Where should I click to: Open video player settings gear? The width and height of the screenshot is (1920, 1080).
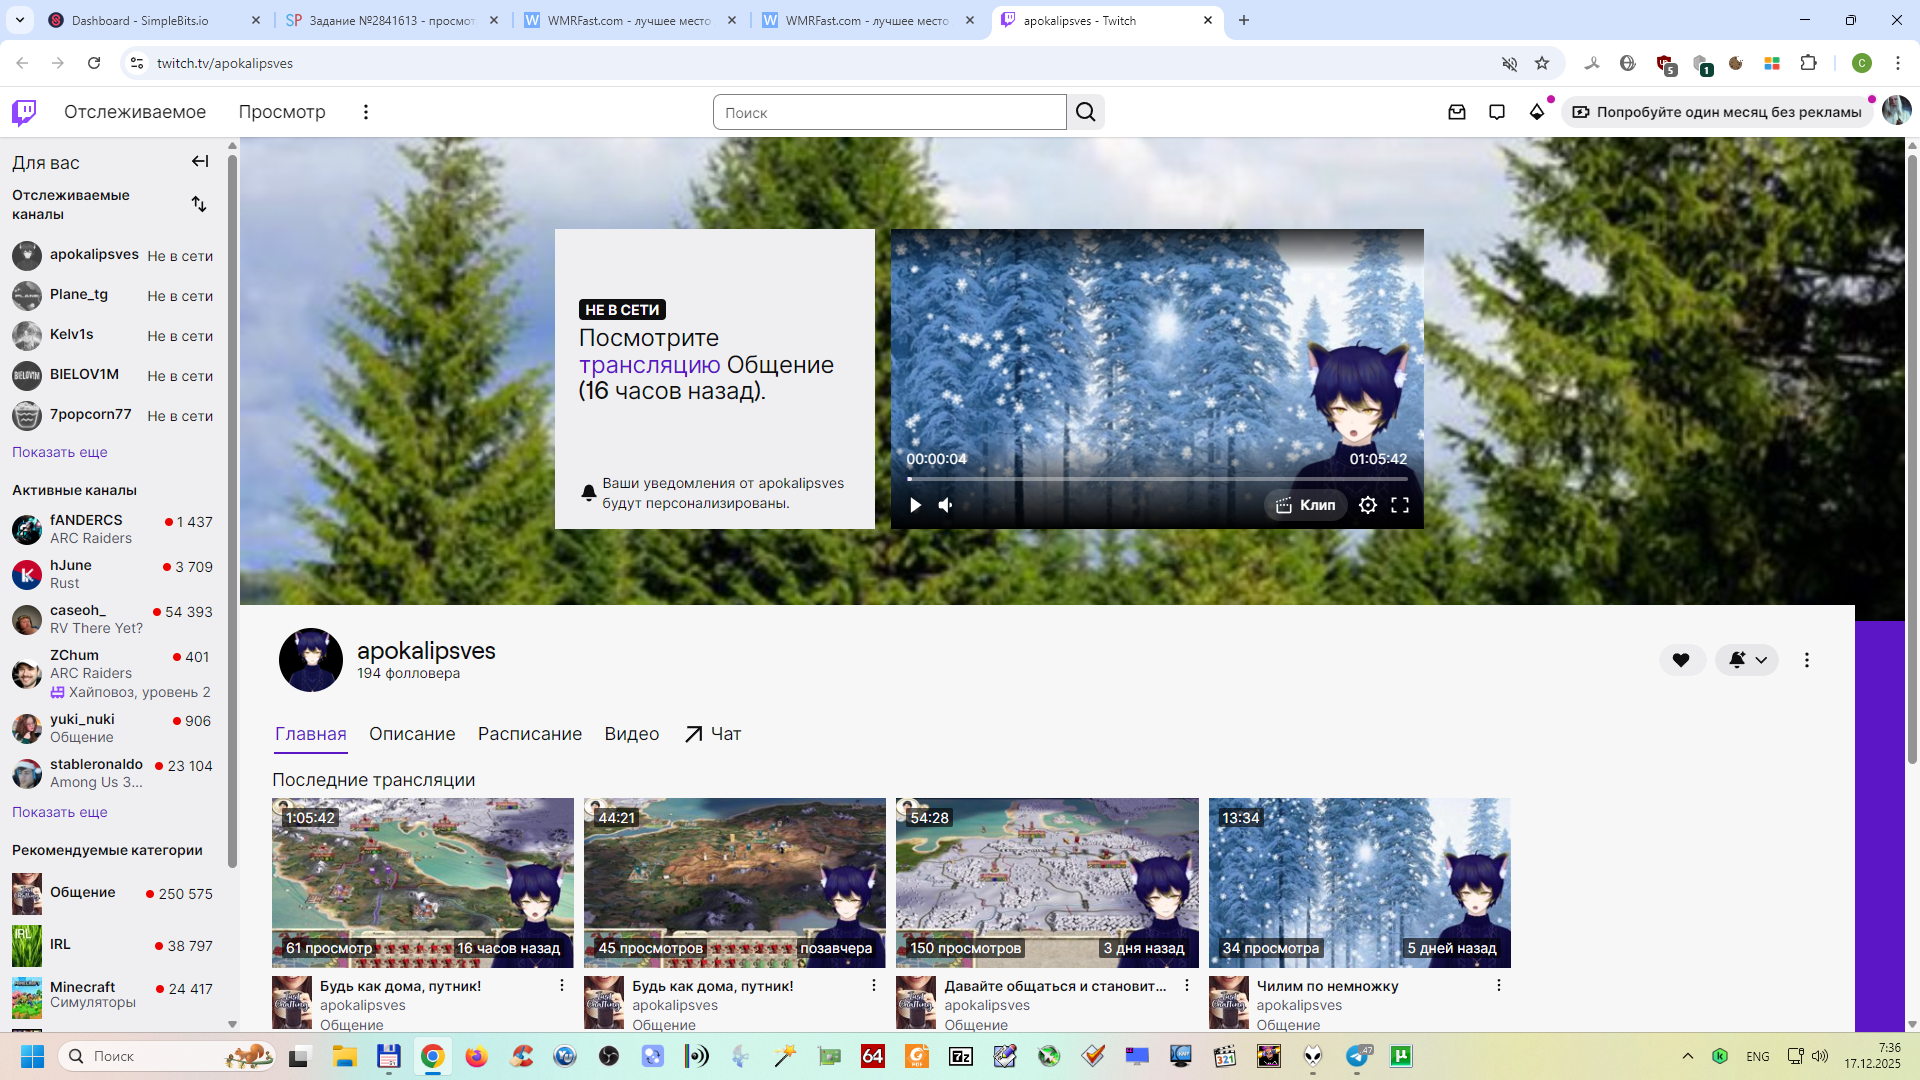click(x=1368, y=505)
